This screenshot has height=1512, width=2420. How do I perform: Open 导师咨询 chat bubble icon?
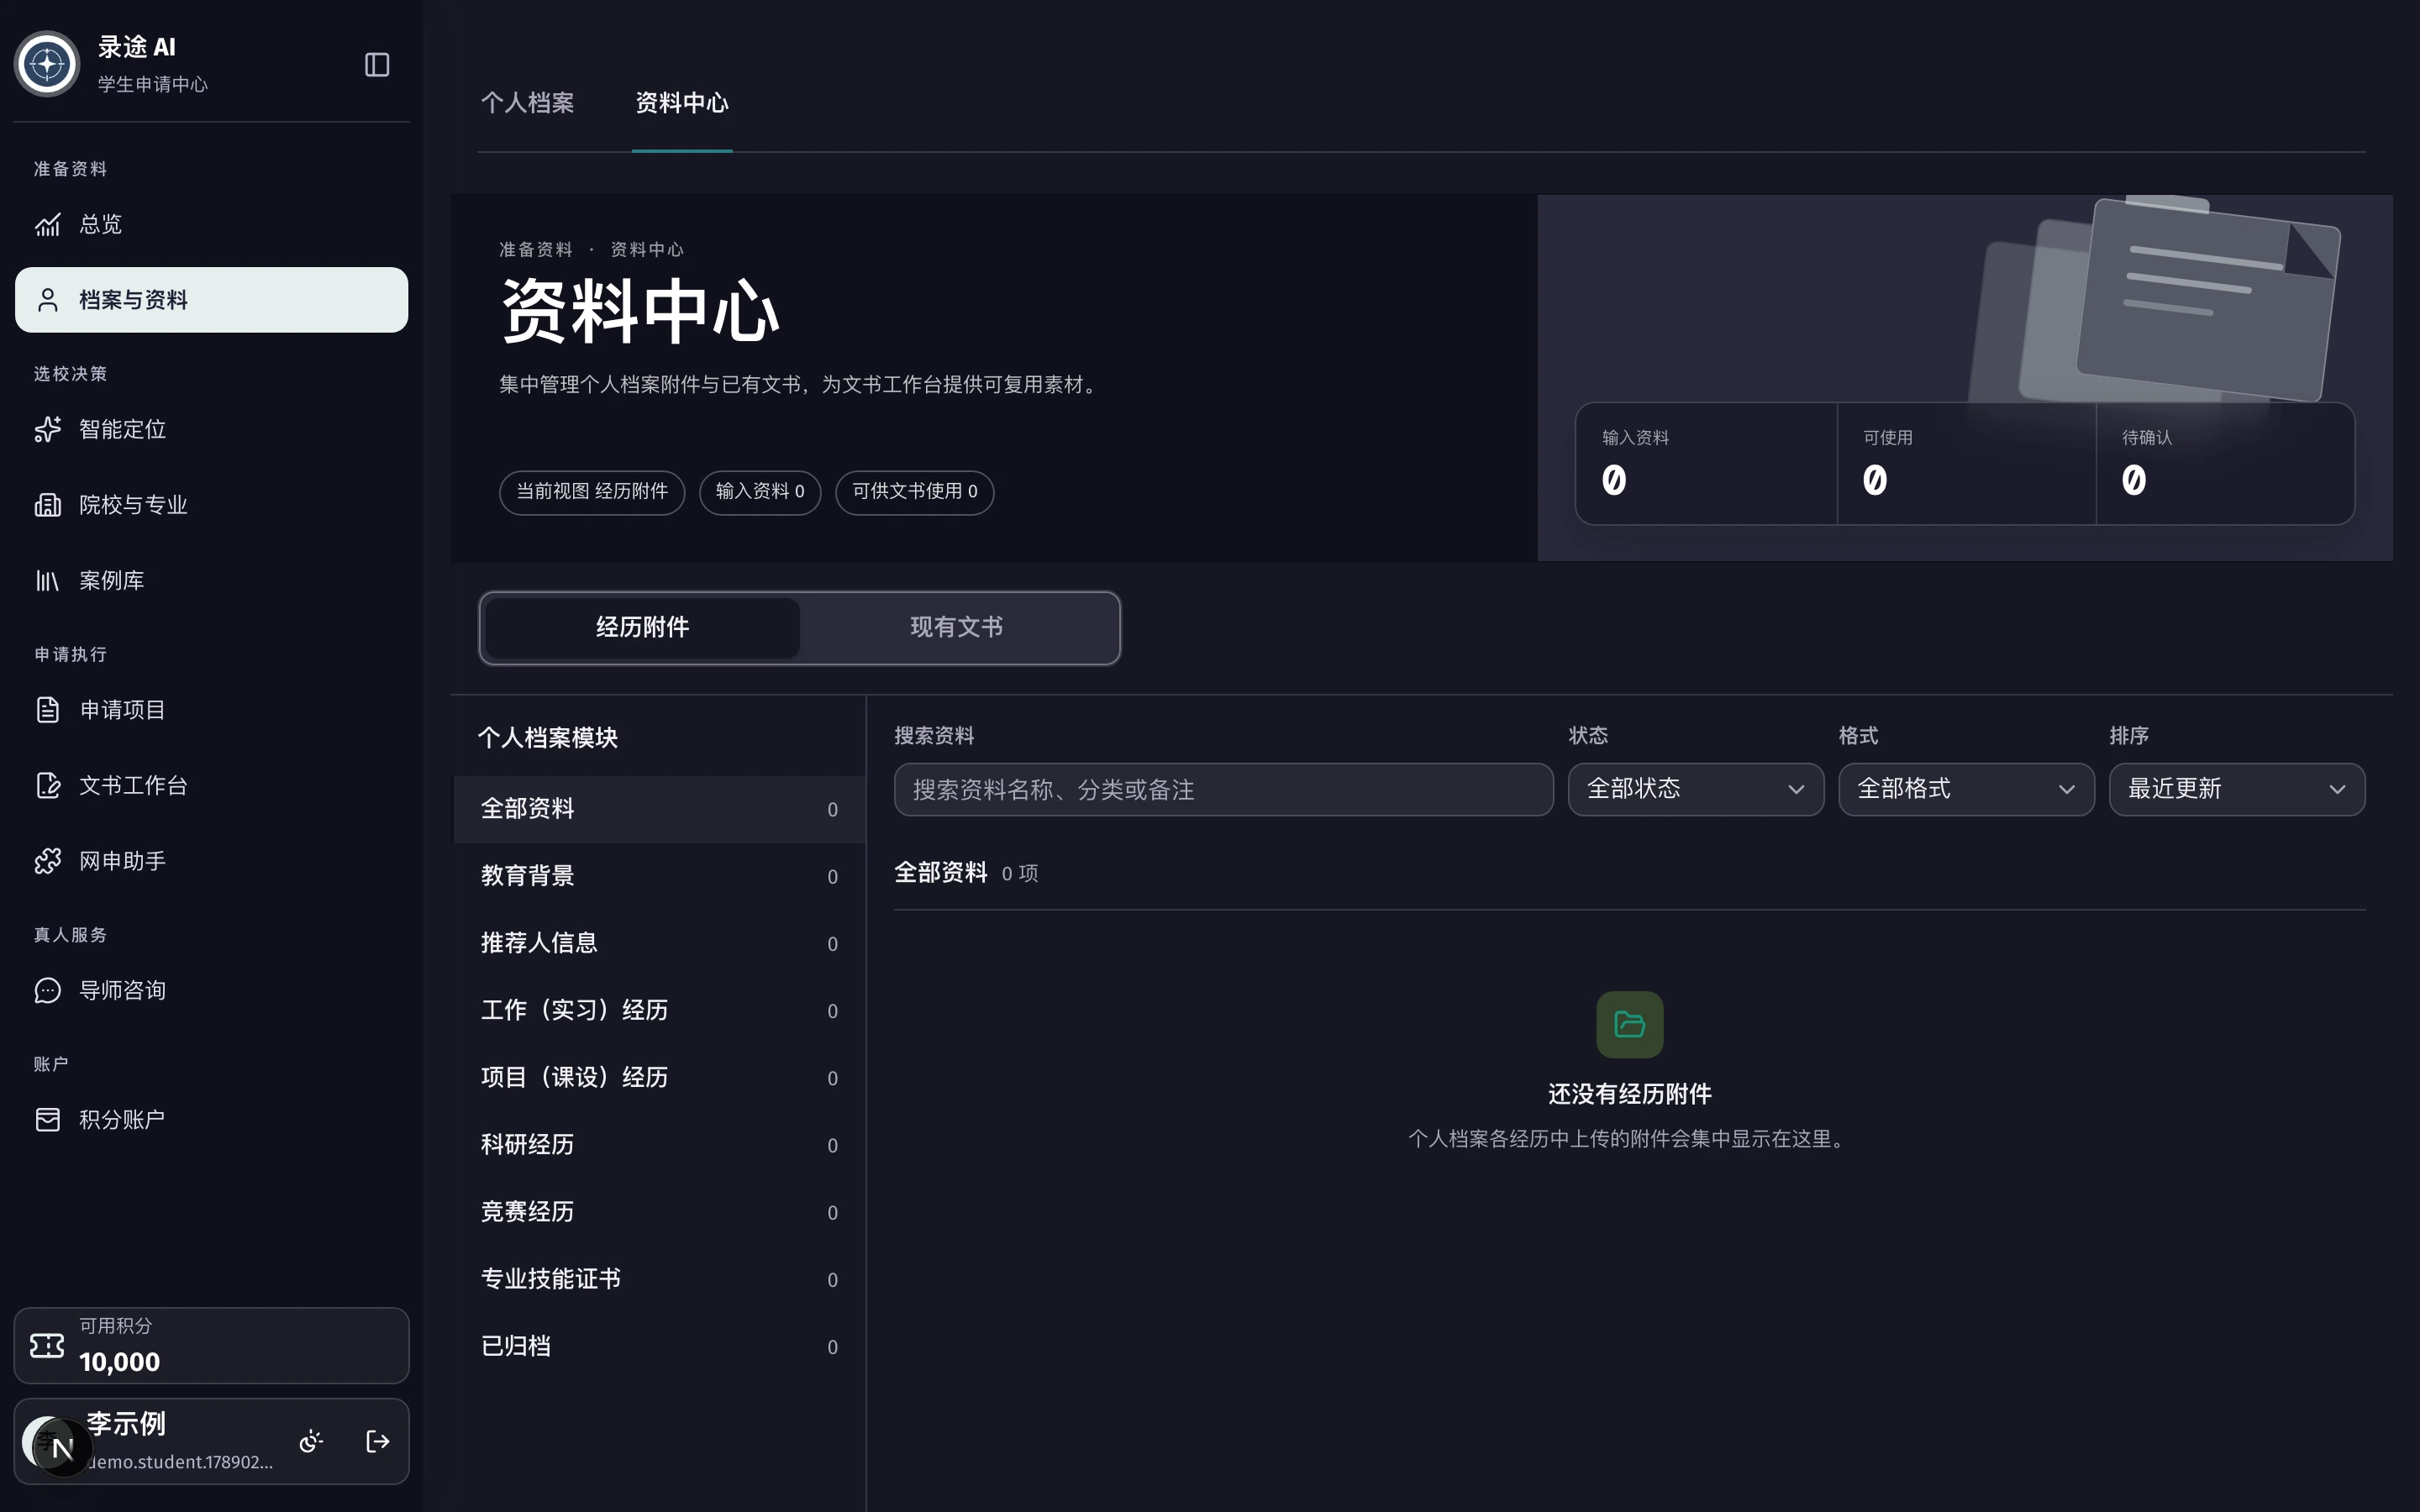48,991
